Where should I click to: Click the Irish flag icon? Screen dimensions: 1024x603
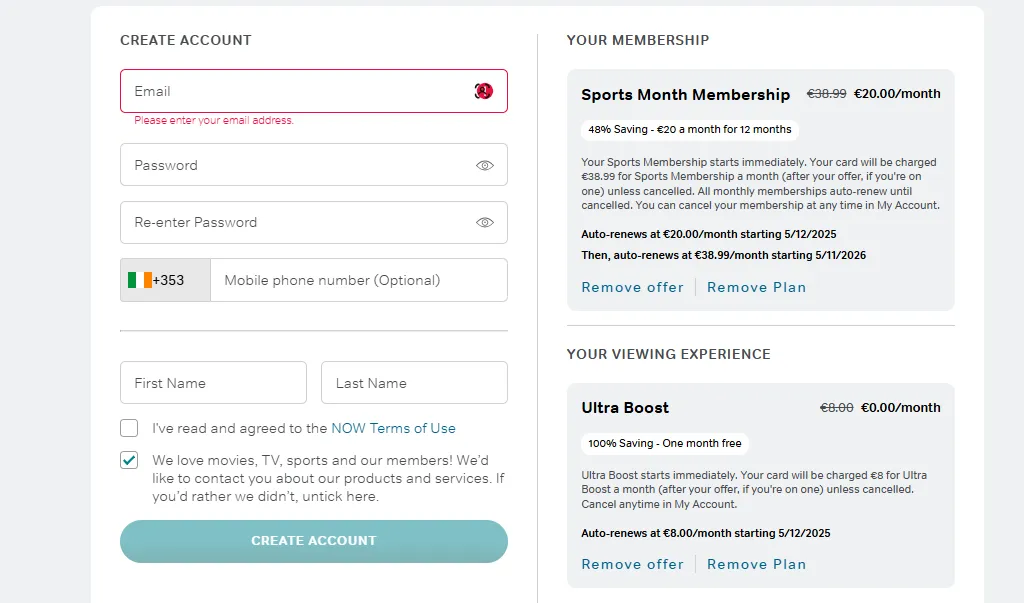click(x=140, y=280)
